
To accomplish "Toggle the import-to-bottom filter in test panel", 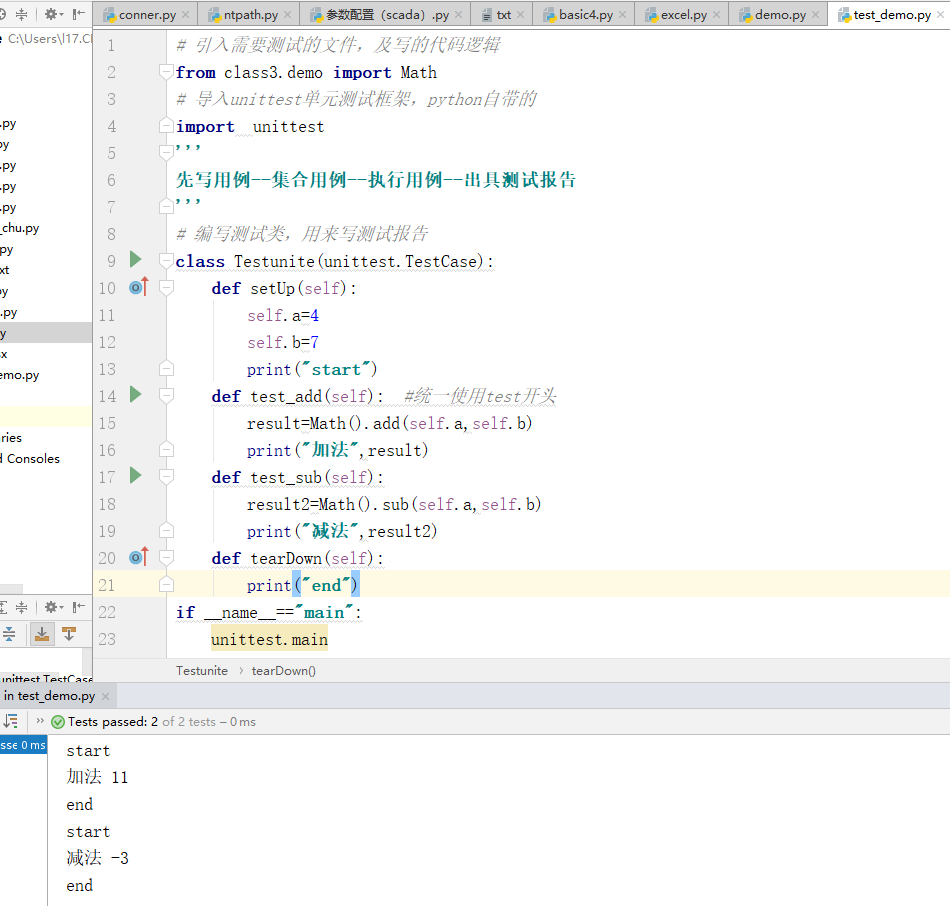I will (42, 633).
